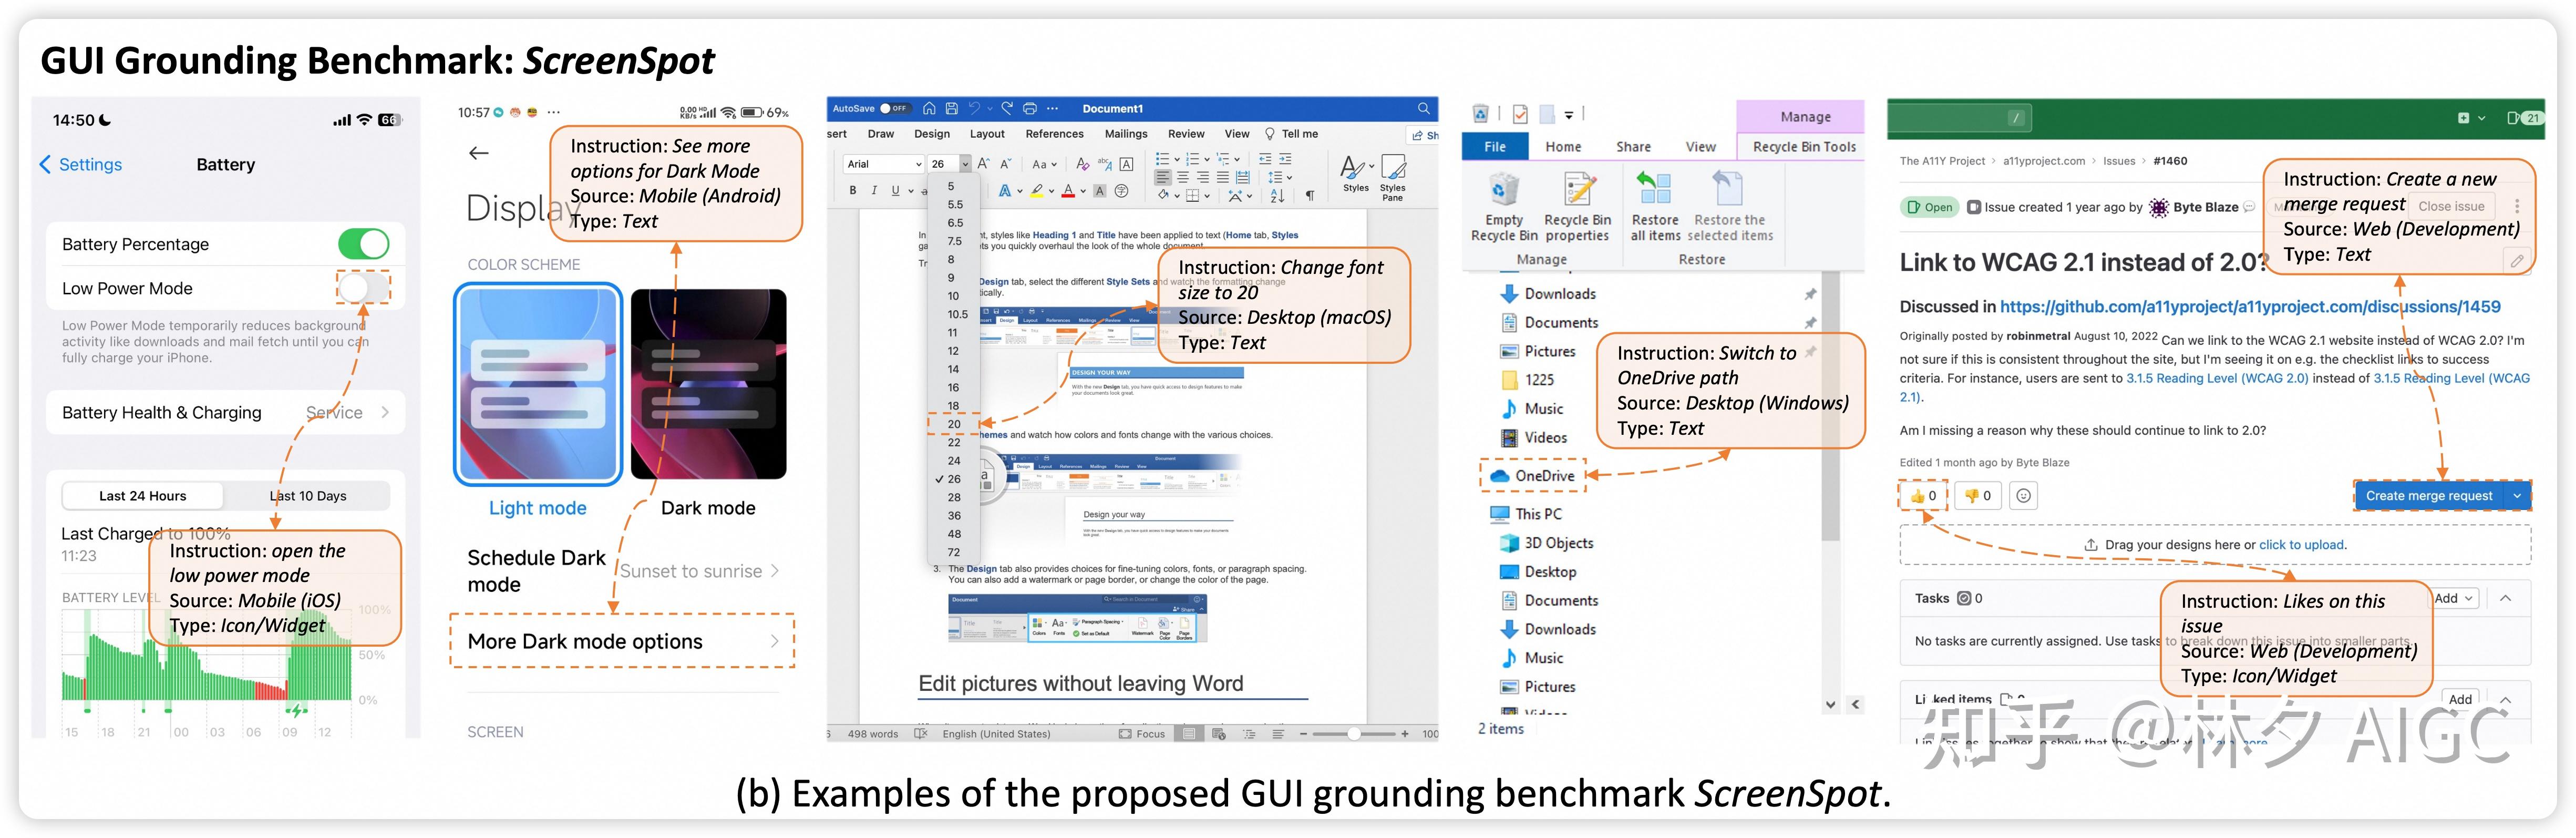Click the thumbs down reaction on issue
Screen dimensions: 2576x838
point(1977,496)
